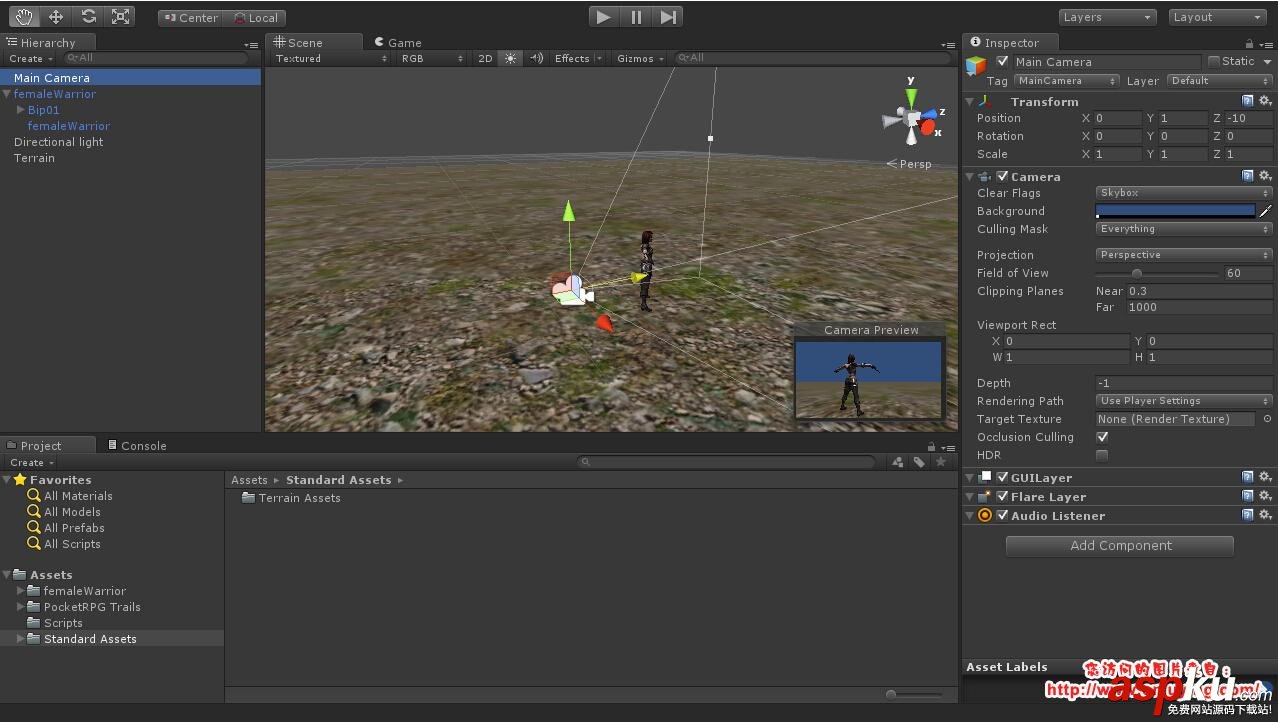This screenshot has width=1278, height=722.
Task: Enable the HDR checkbox
Action: (x=1102, y=455)
